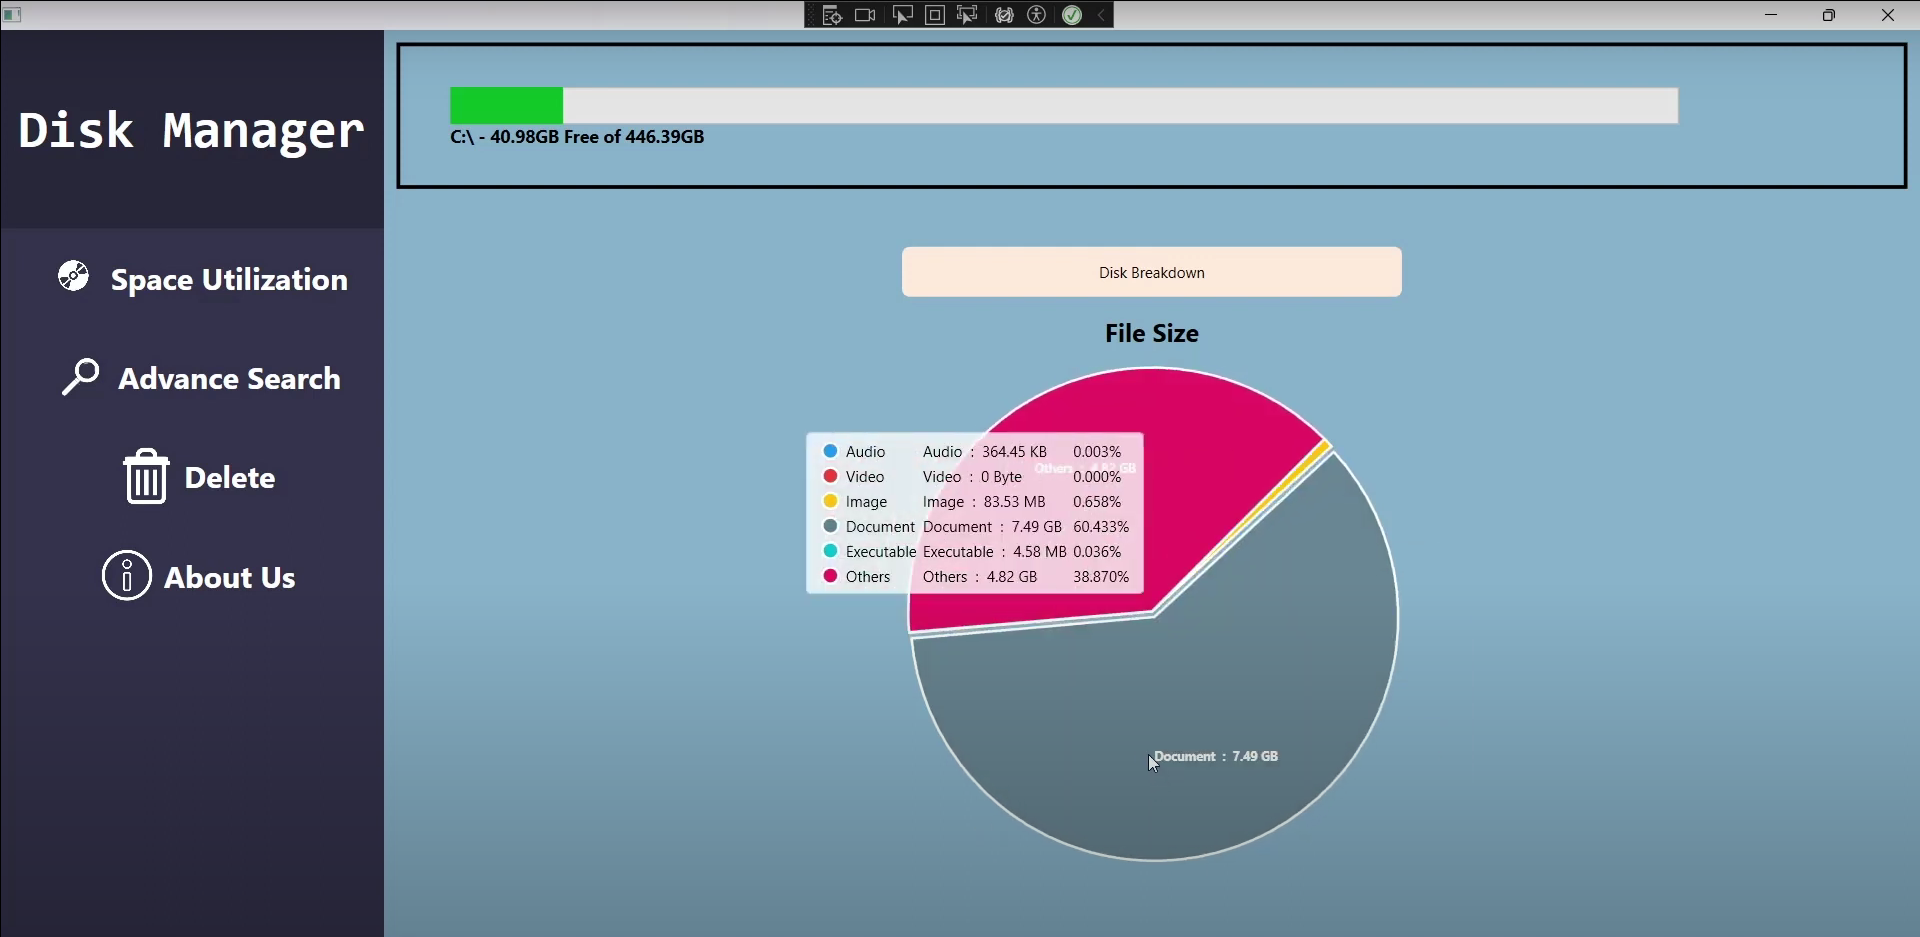Click the Disk Breakdown button
The height and width of the screenshot is (937, 1920).
coord(1152,272)
